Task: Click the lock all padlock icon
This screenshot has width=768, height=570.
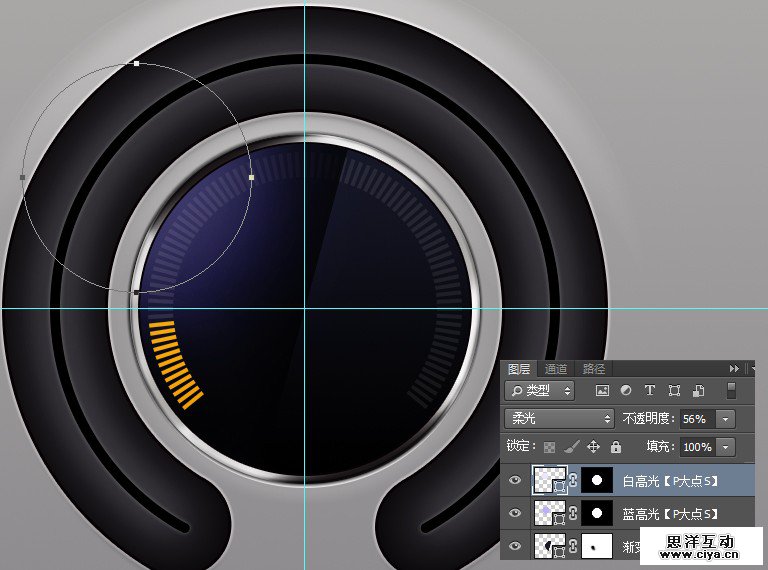Action: tap(615, 447)
